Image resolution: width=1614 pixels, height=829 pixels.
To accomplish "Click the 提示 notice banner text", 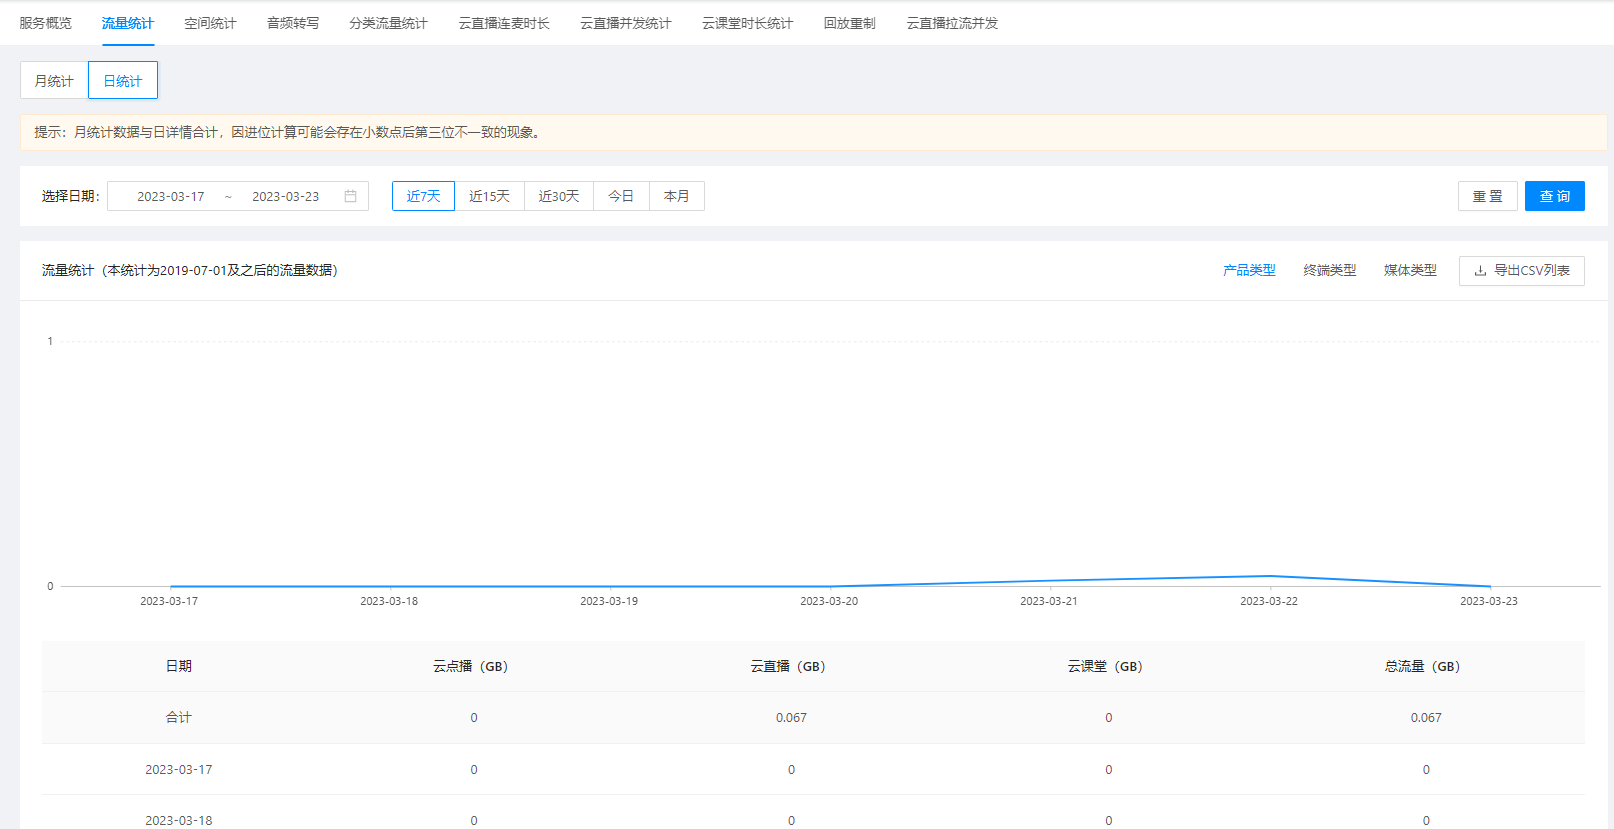I will tap(290, 132).
